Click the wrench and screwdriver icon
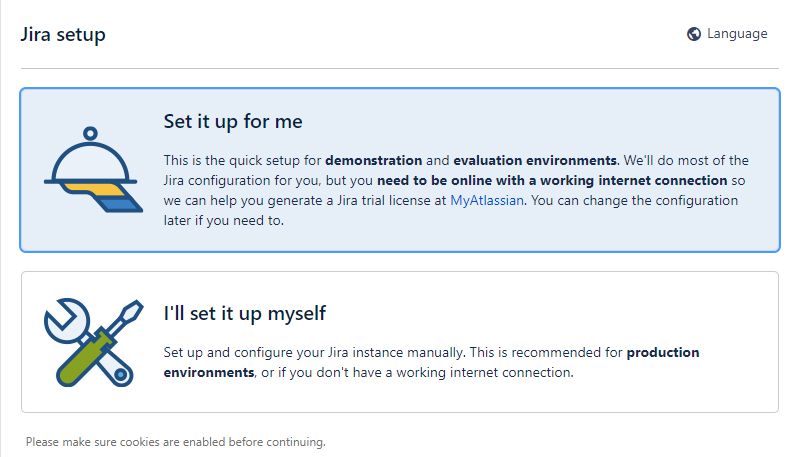The image size is (799, 457). coord(94,342)
